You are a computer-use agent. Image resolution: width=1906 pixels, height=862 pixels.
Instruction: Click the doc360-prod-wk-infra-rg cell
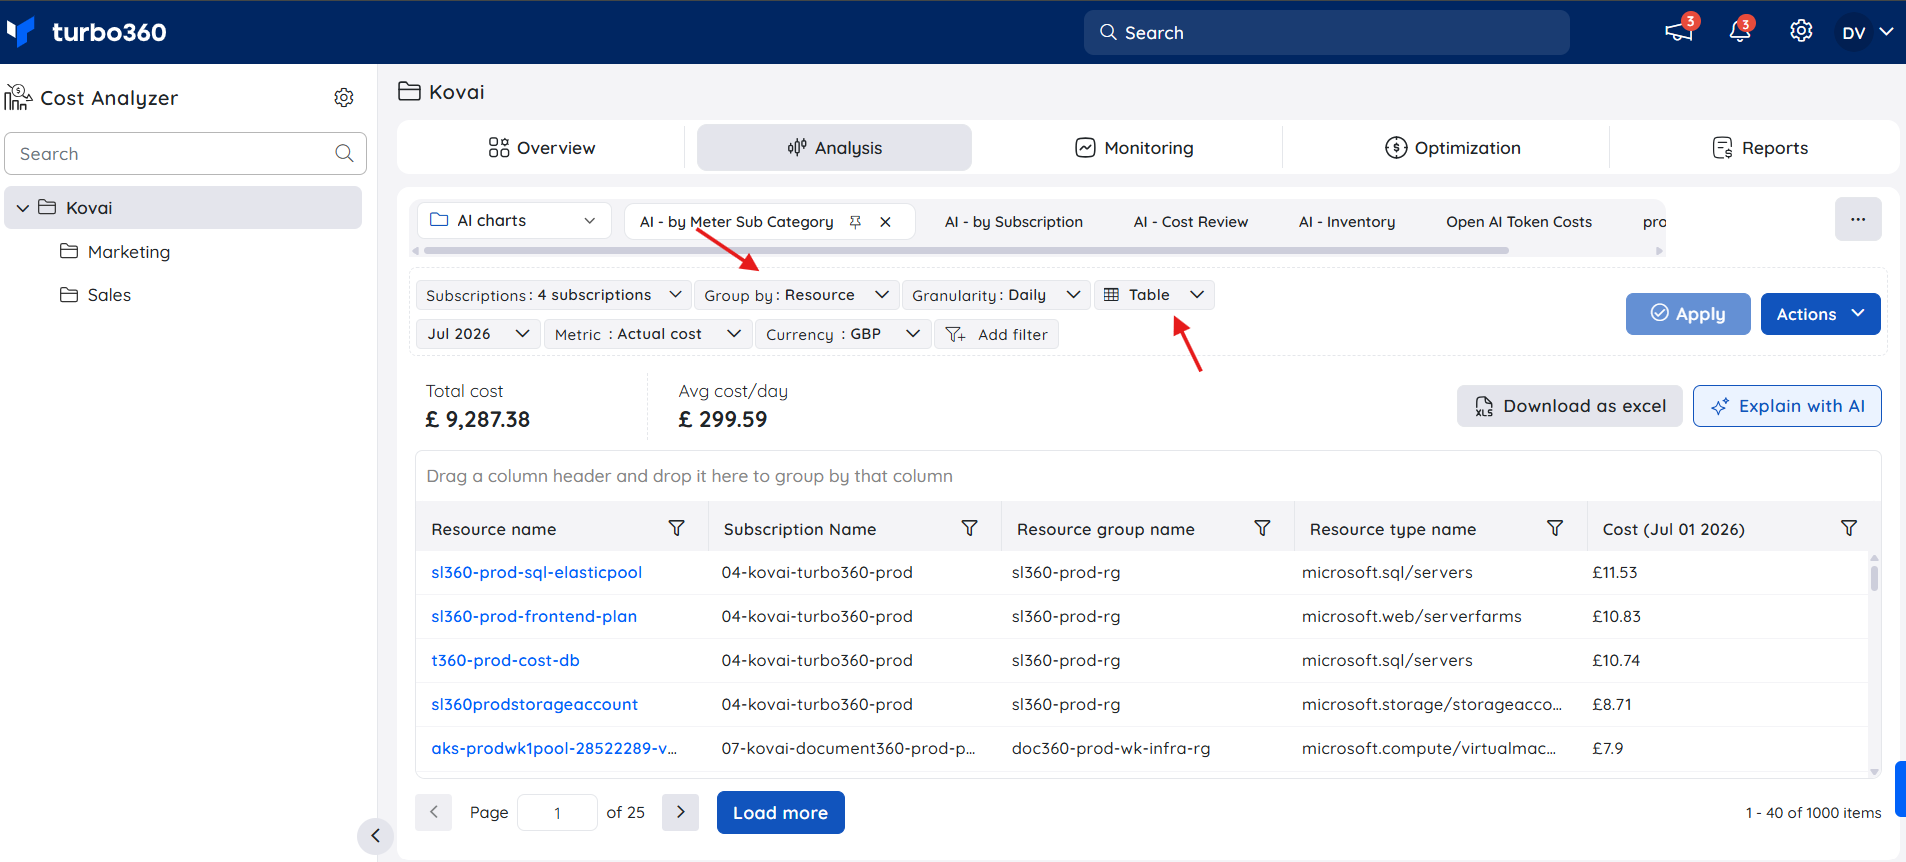click(x=1111, y=748)
